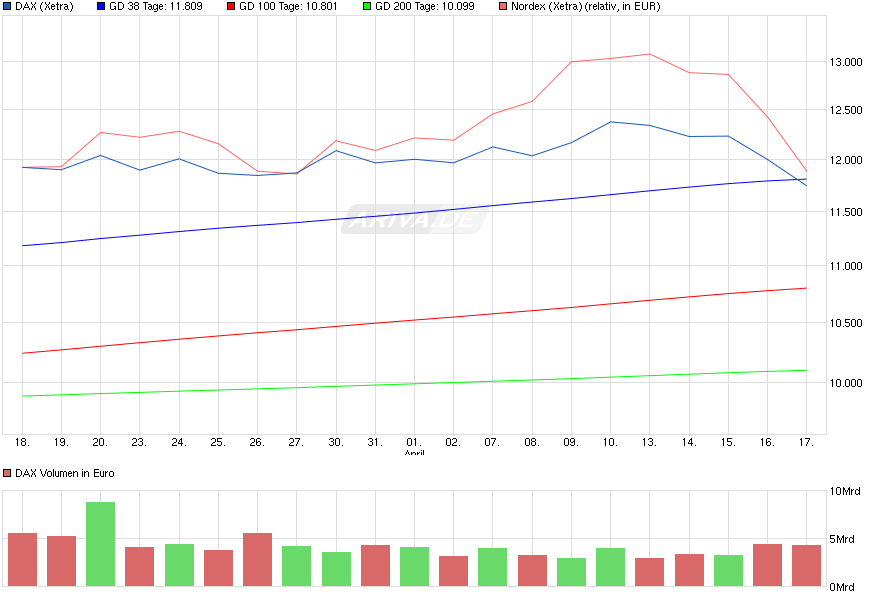Expand the April axis label
Screen dimensions: 871x597
[x=413, y=451]
